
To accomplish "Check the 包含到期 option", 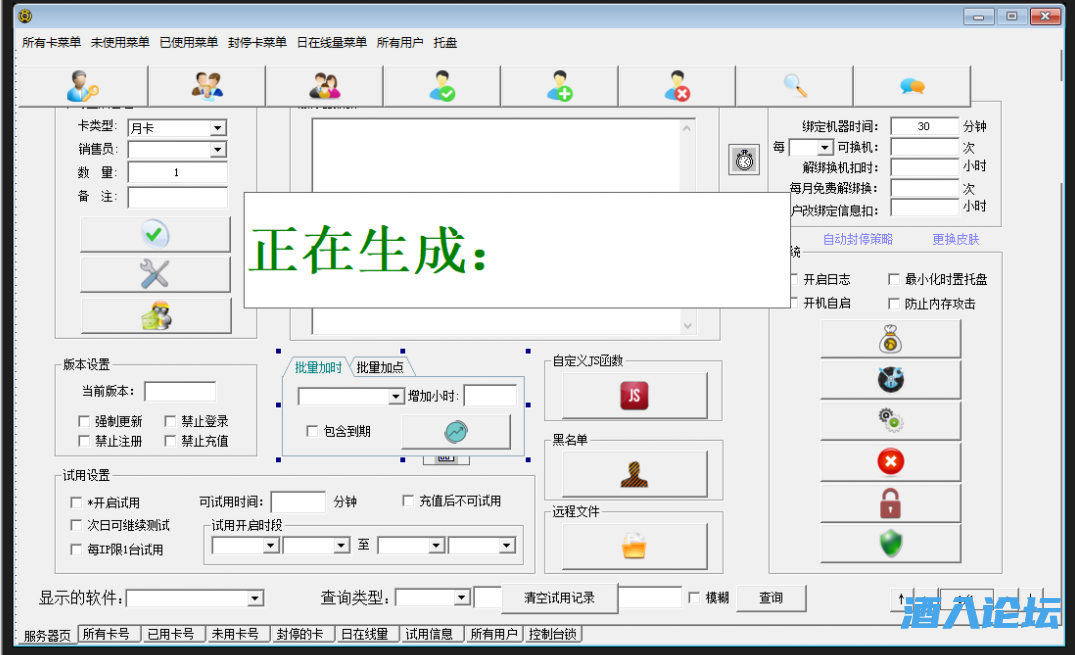I will pyautogui.click(x=313, y=431).
